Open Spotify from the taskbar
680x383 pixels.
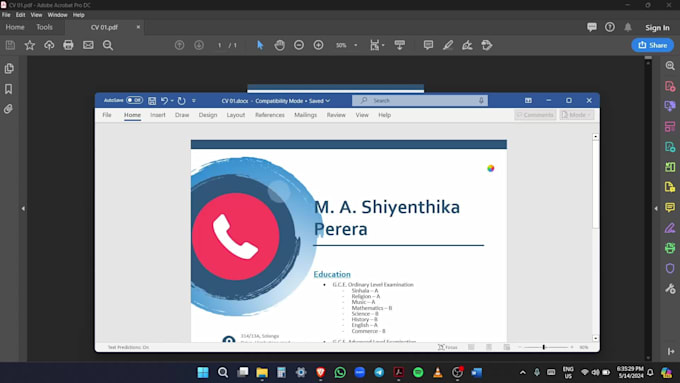click(418, 372)
